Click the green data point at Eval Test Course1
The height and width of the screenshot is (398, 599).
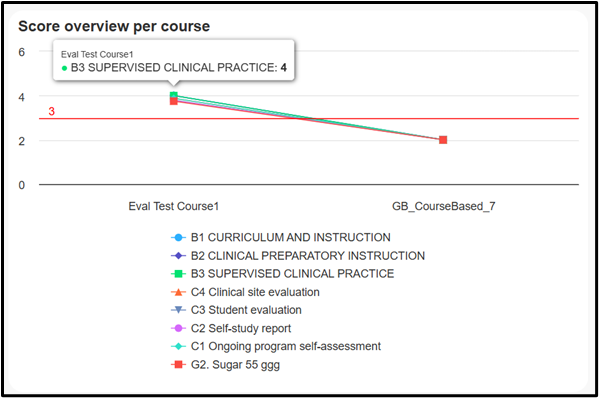pyautogui.click(x=174, y=95)
